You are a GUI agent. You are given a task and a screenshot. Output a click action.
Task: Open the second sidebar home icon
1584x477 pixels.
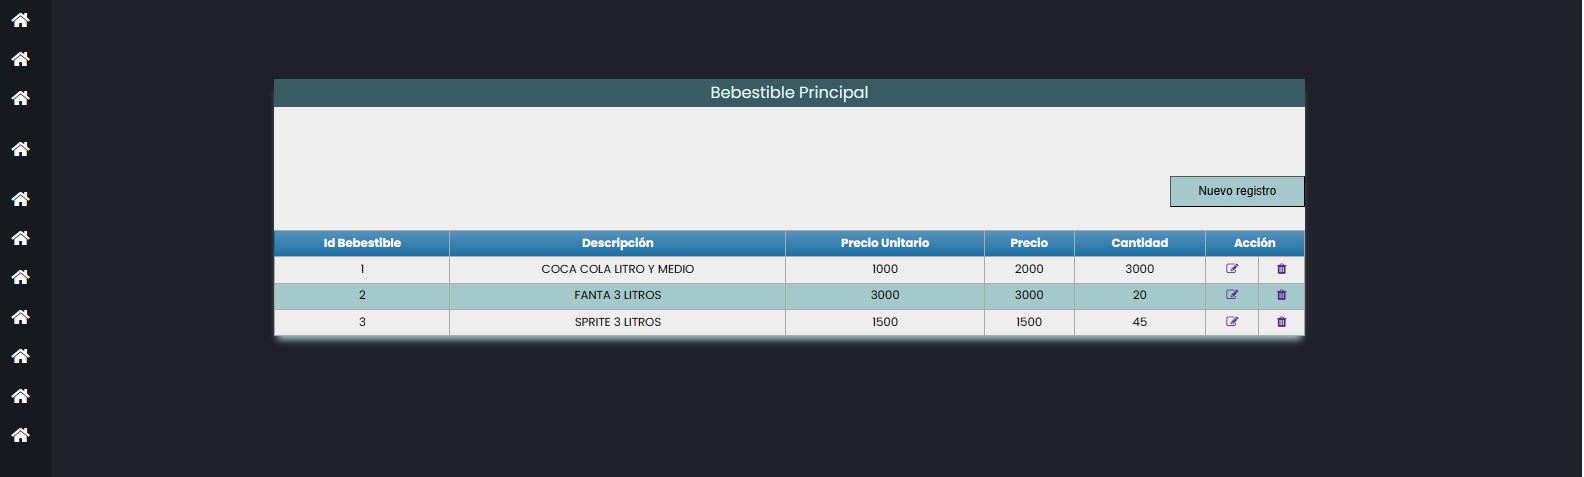pyautogui.click(x=20, y=59)
